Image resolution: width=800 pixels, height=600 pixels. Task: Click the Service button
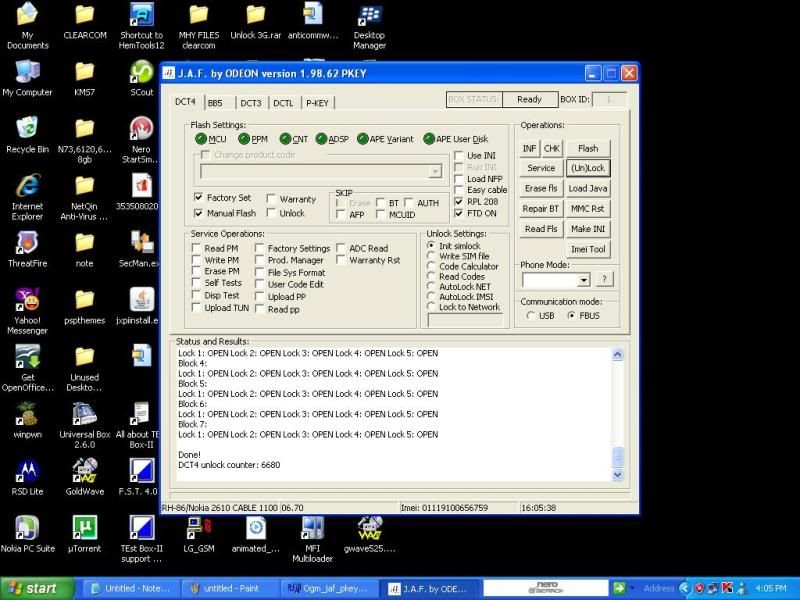click(x=541, y=168)
